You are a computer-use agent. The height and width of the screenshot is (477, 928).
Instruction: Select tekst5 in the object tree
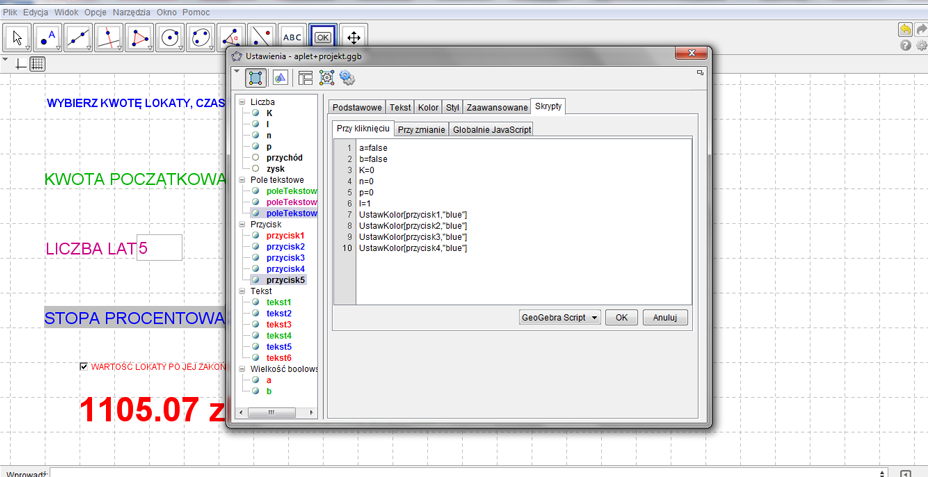[x=279, y=347]
